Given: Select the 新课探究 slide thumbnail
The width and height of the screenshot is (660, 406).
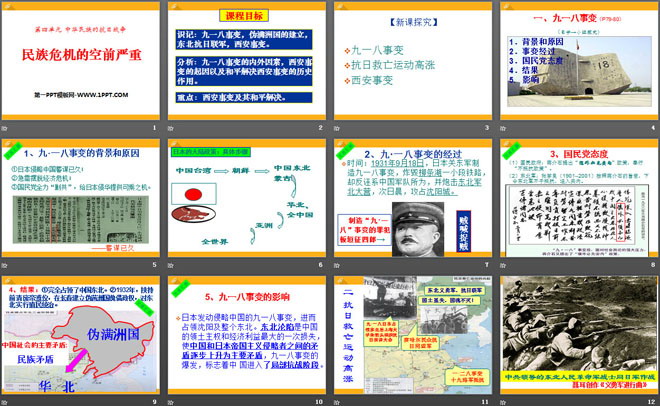Looking at the screenshot, I should point(413,61).
